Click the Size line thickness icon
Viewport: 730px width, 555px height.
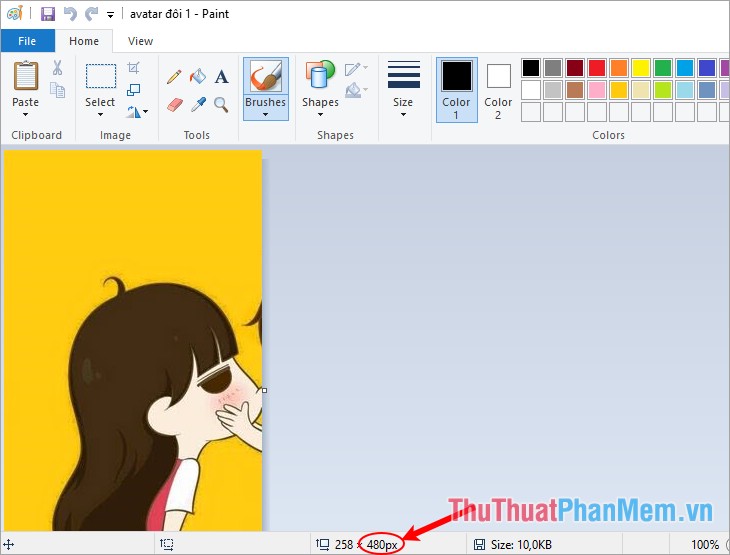pos(404,74)
